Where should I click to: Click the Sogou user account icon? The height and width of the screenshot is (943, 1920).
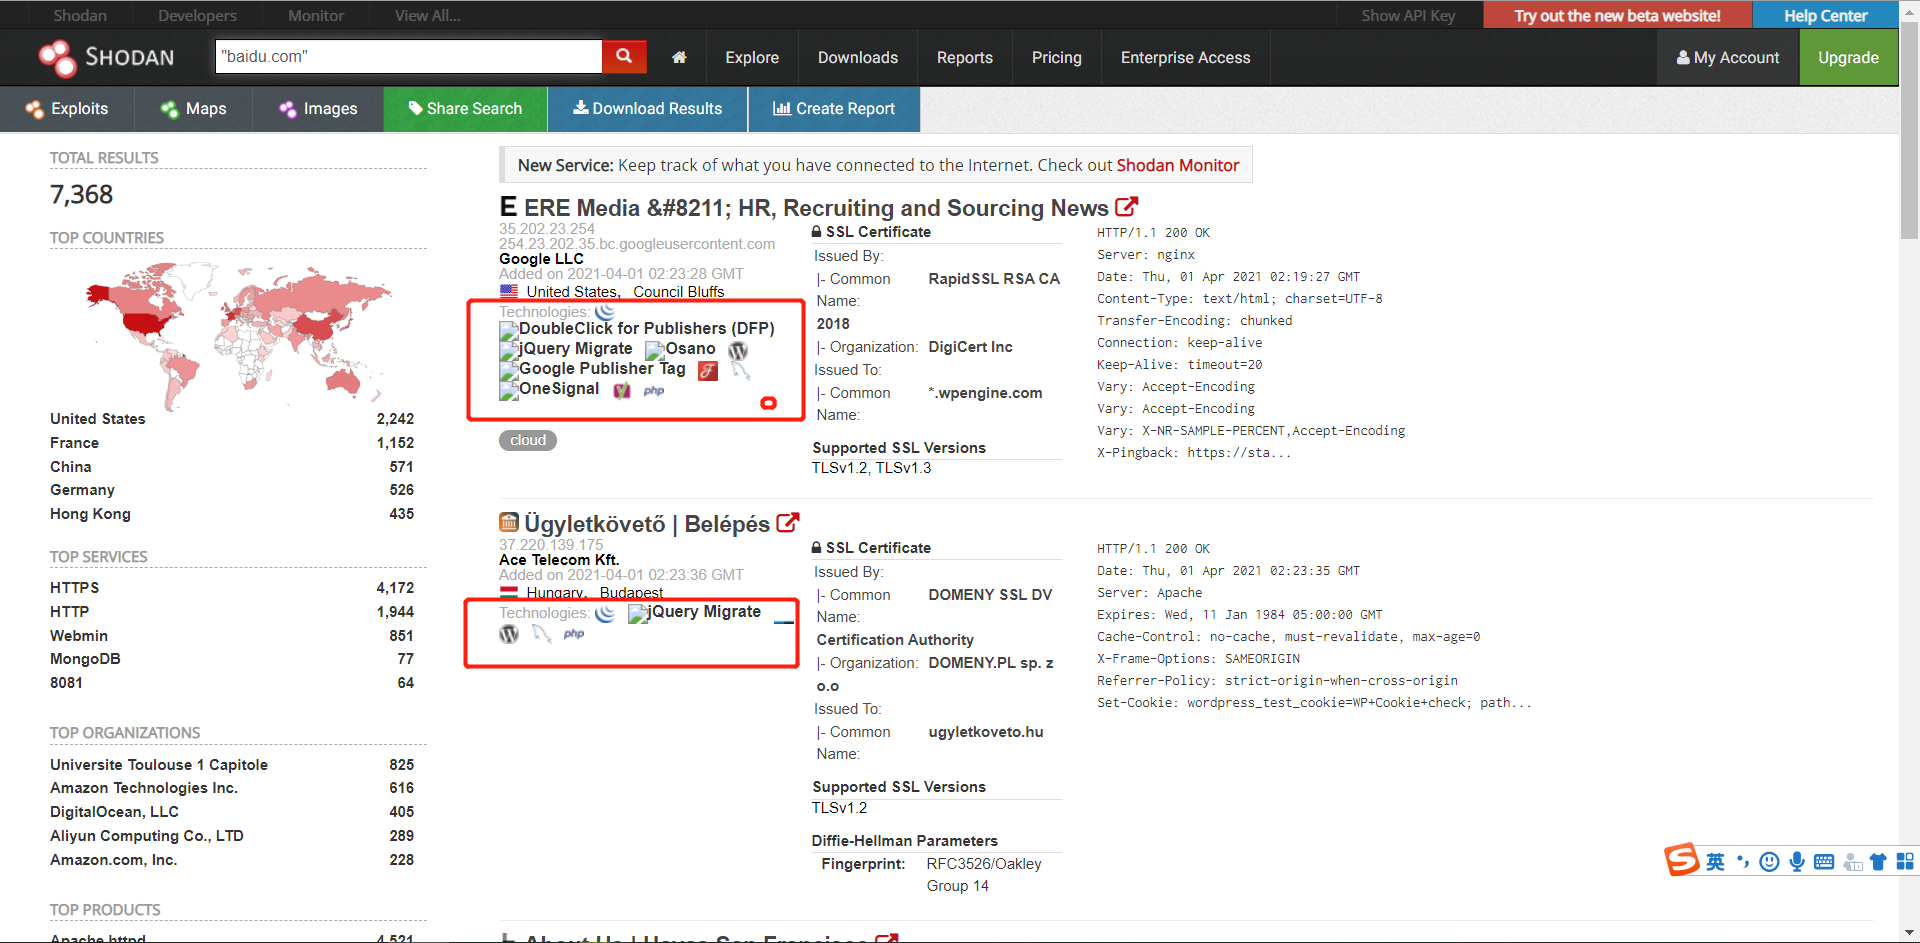coord(1852,862)
